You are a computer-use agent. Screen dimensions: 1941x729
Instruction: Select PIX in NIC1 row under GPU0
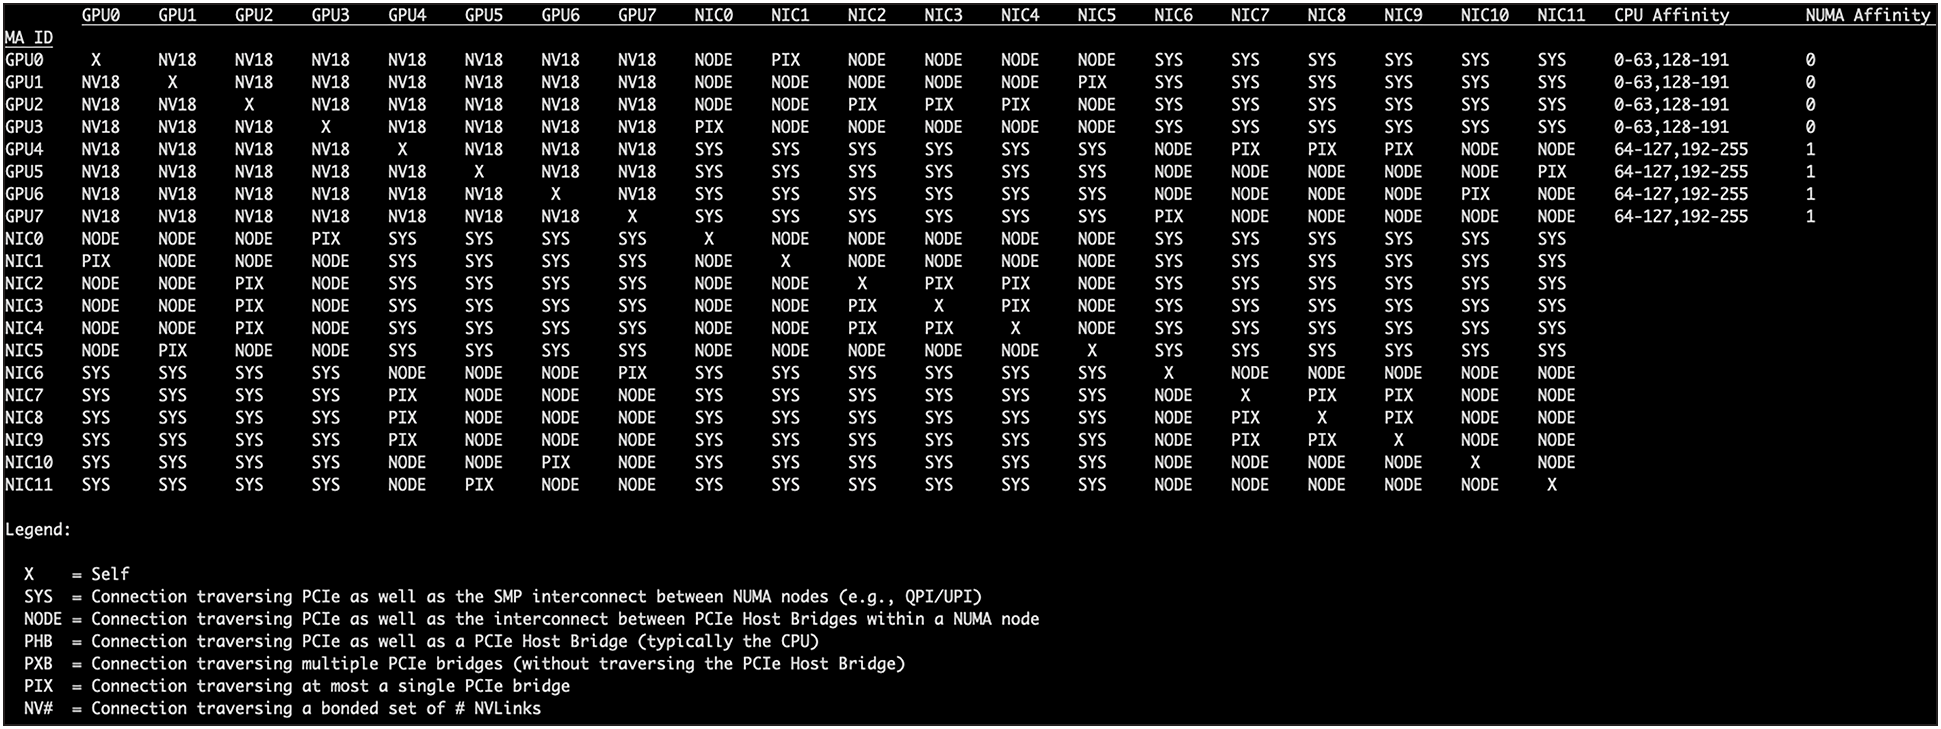point(96,261)
